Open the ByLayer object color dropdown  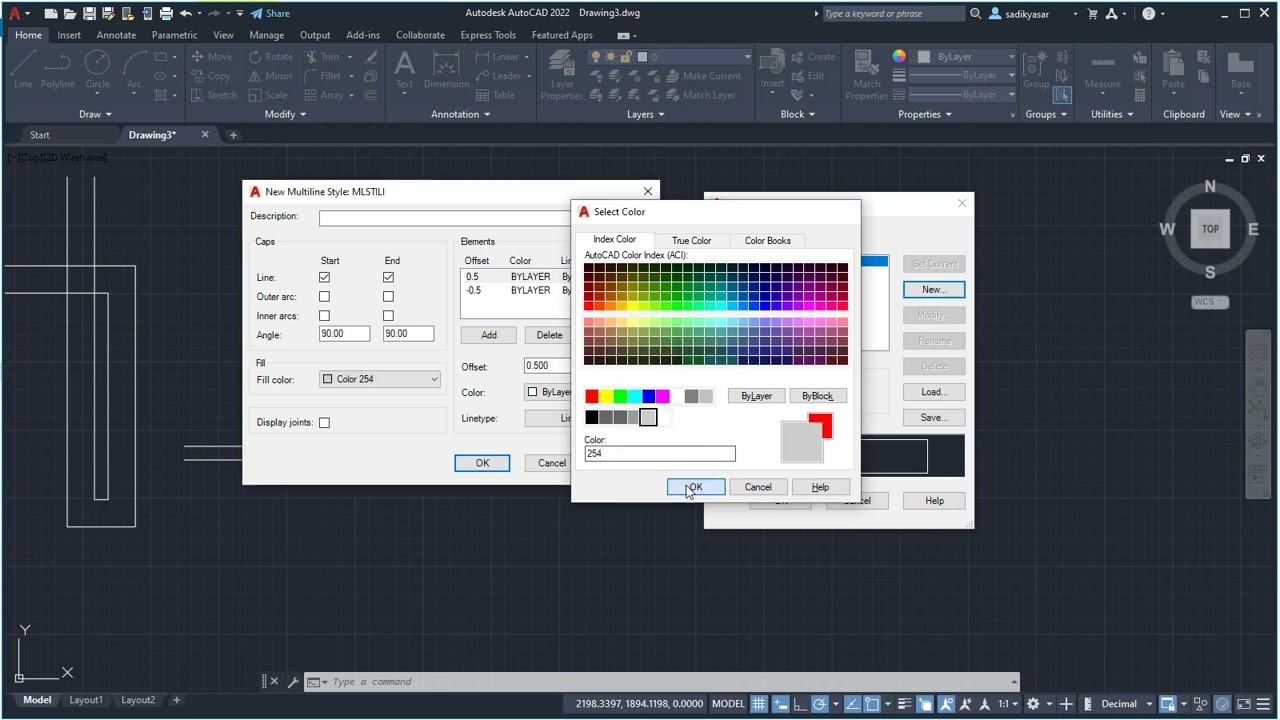tap(966, 57)
